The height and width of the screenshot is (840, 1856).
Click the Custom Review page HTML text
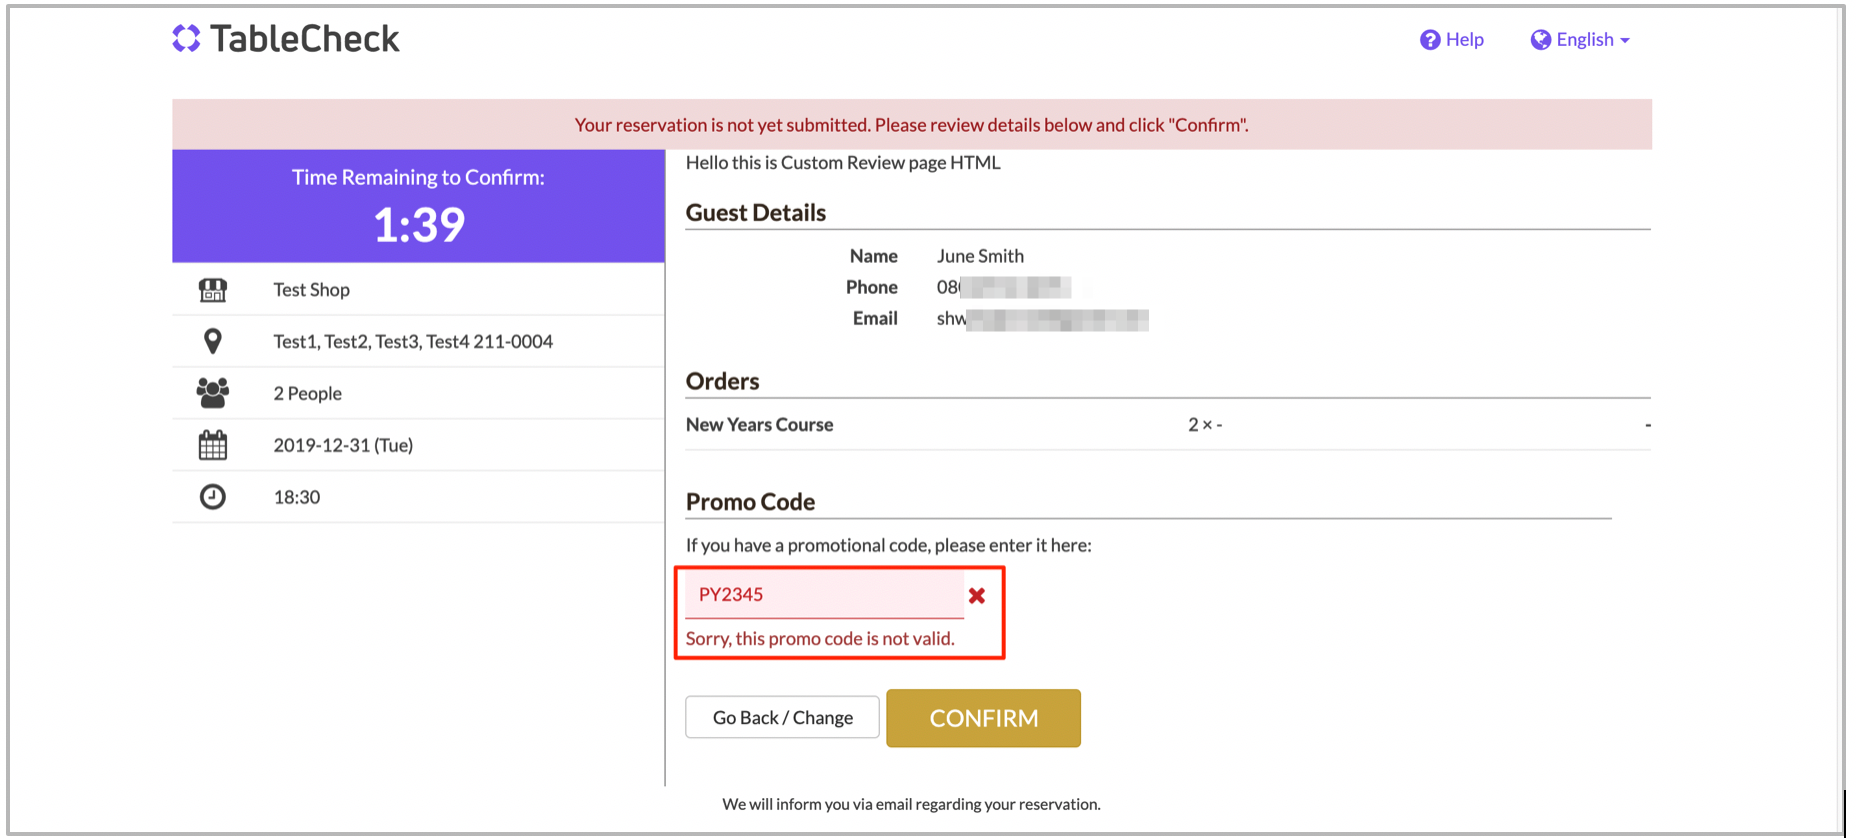[x=843, y=163]
